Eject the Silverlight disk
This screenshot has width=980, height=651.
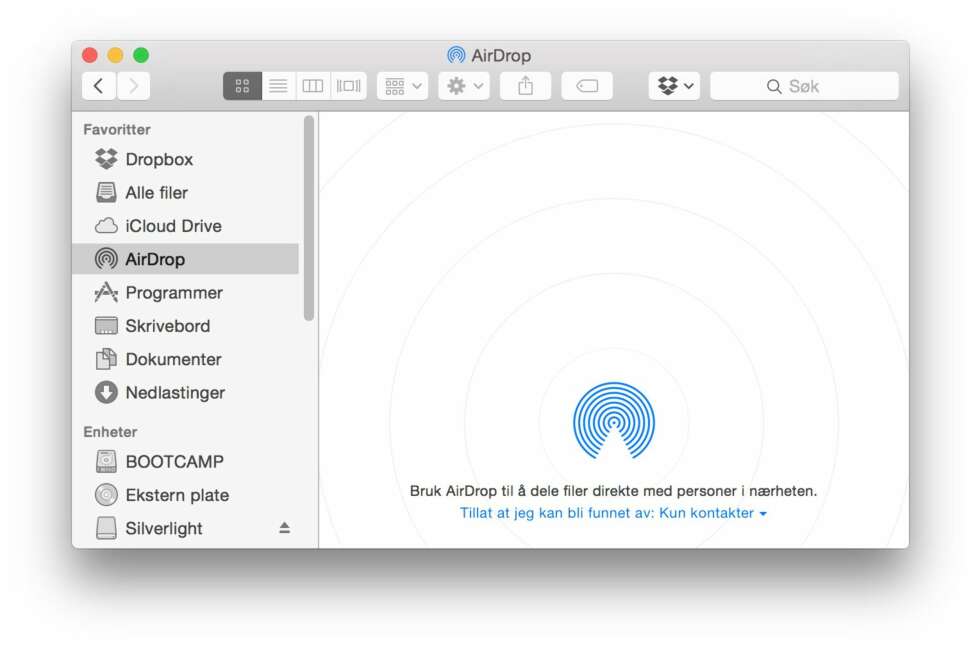point(284,528)
